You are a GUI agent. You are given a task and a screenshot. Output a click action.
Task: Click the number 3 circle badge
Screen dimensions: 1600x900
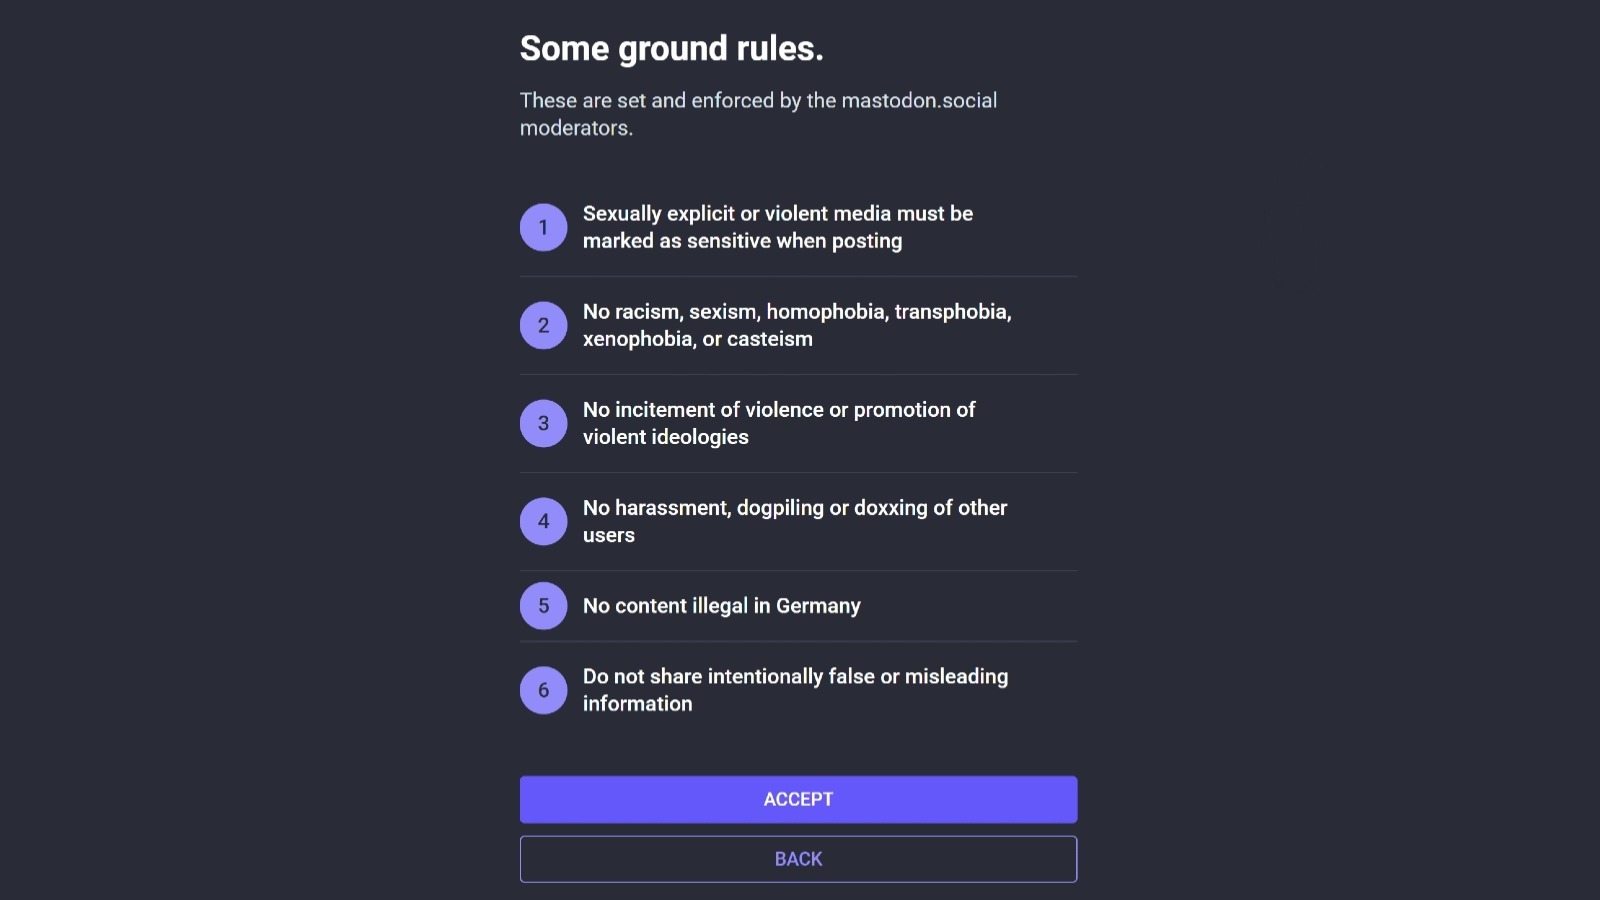[x=543, y=423]
